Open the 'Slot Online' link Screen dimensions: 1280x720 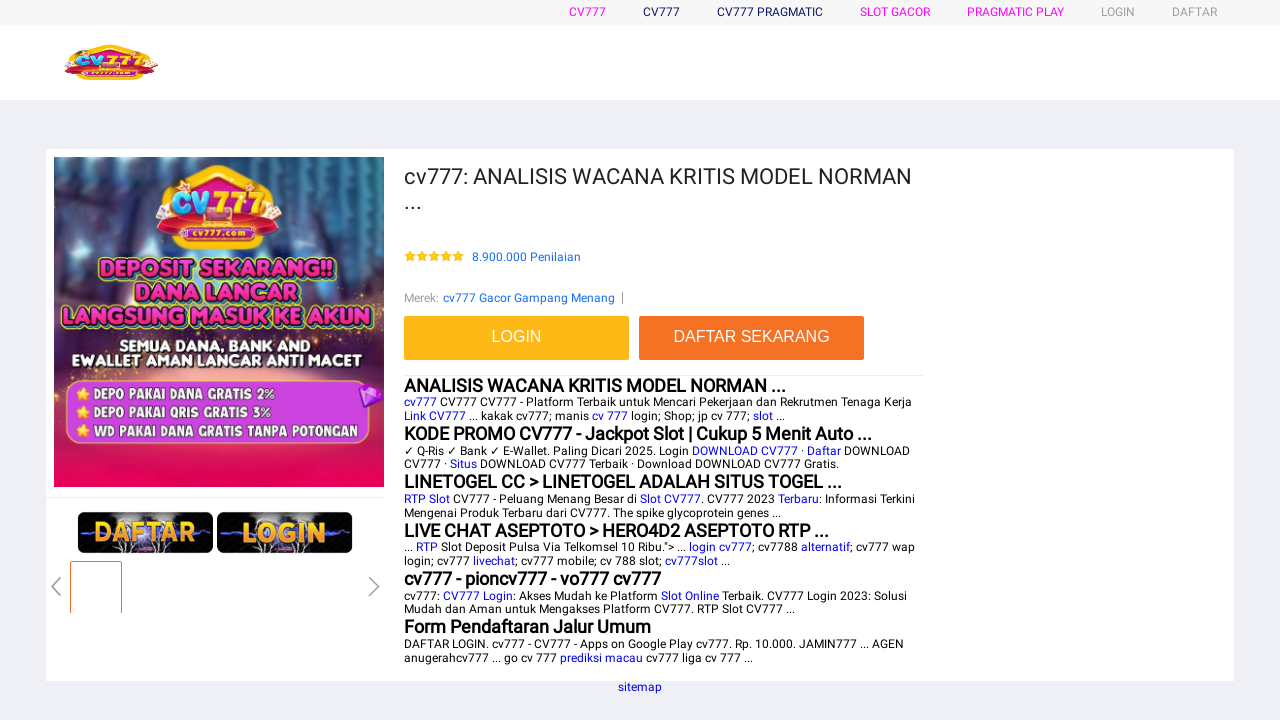690,596
